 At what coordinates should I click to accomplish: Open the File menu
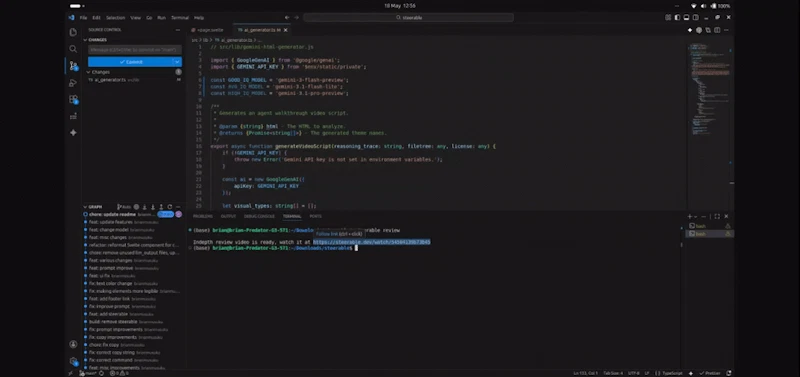pos(83,17)
